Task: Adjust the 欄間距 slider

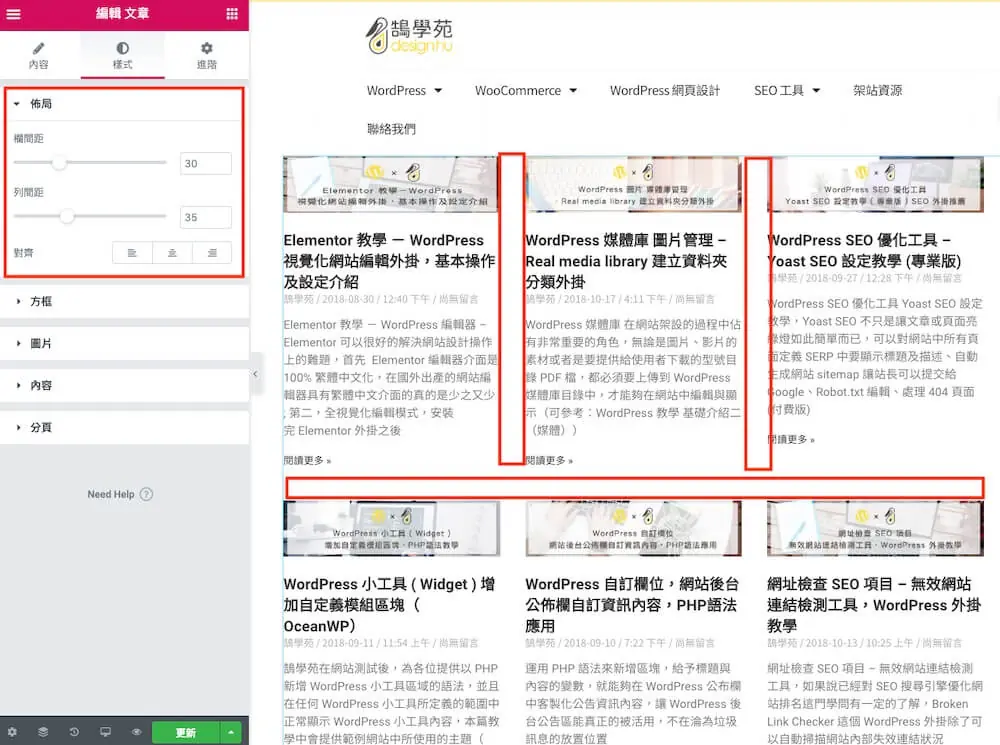Action: click(x=59, y=163)
